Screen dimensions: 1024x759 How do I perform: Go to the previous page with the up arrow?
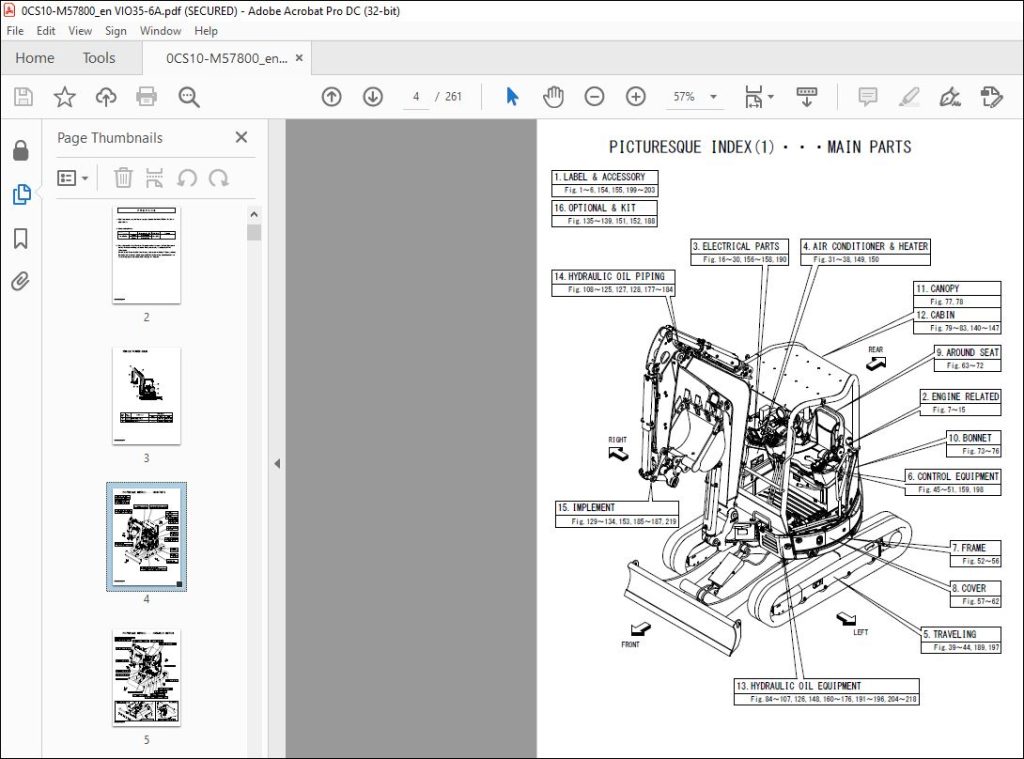[x=332, y=97]
